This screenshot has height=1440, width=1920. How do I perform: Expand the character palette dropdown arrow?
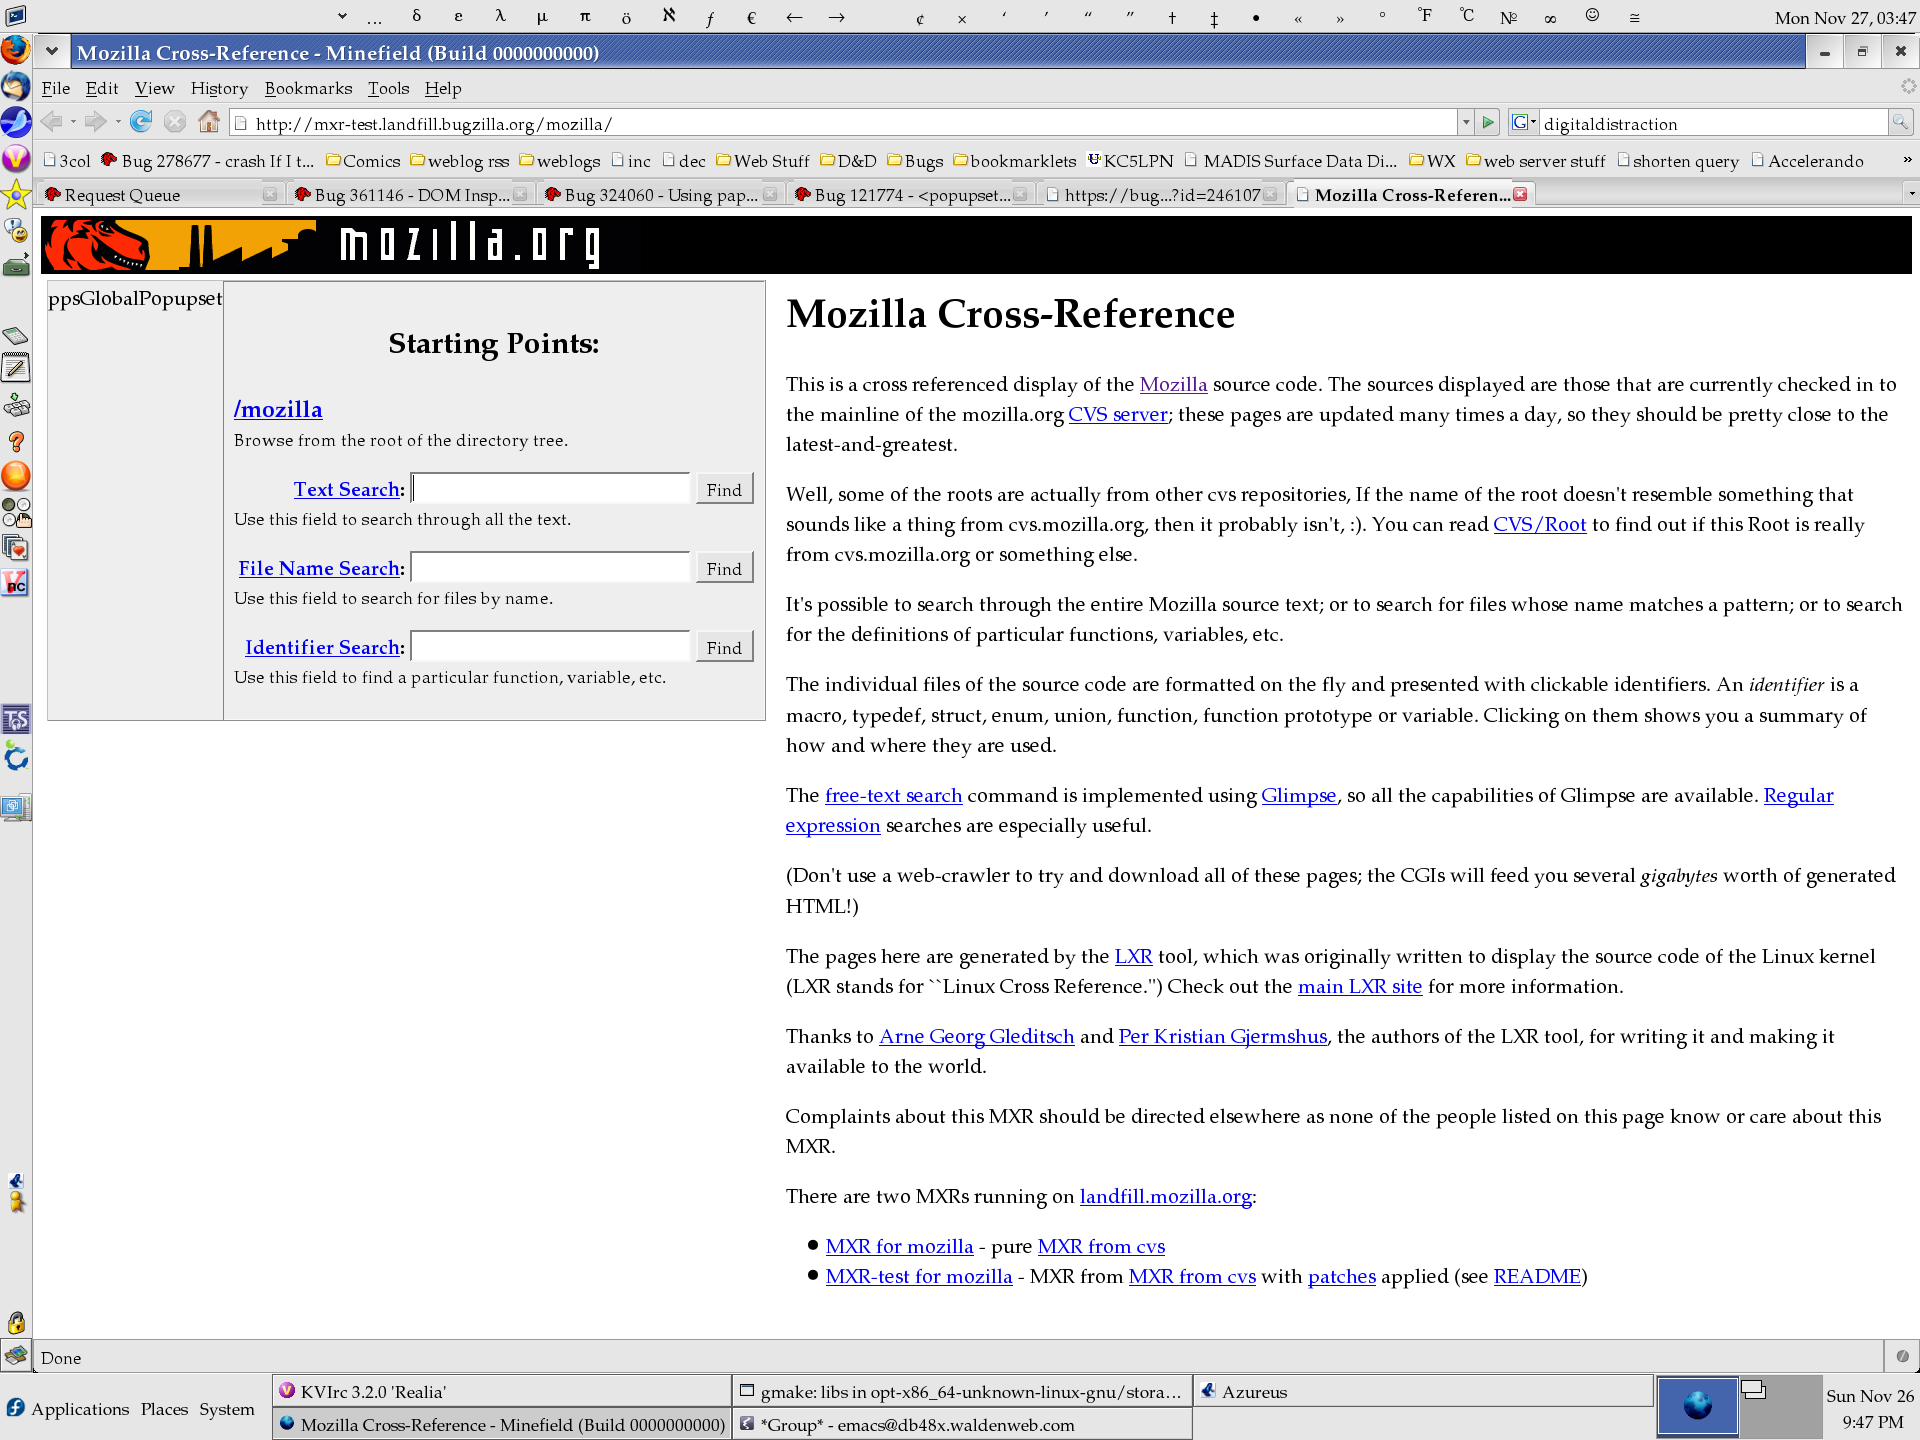click(342, 16)
